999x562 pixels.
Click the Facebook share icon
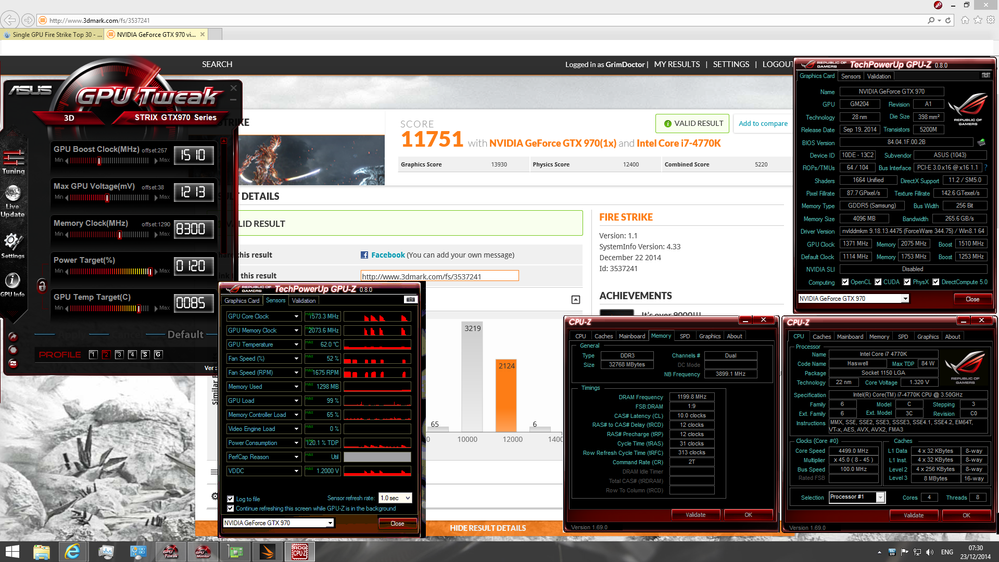pyautogui.click(x=364, y=255)
